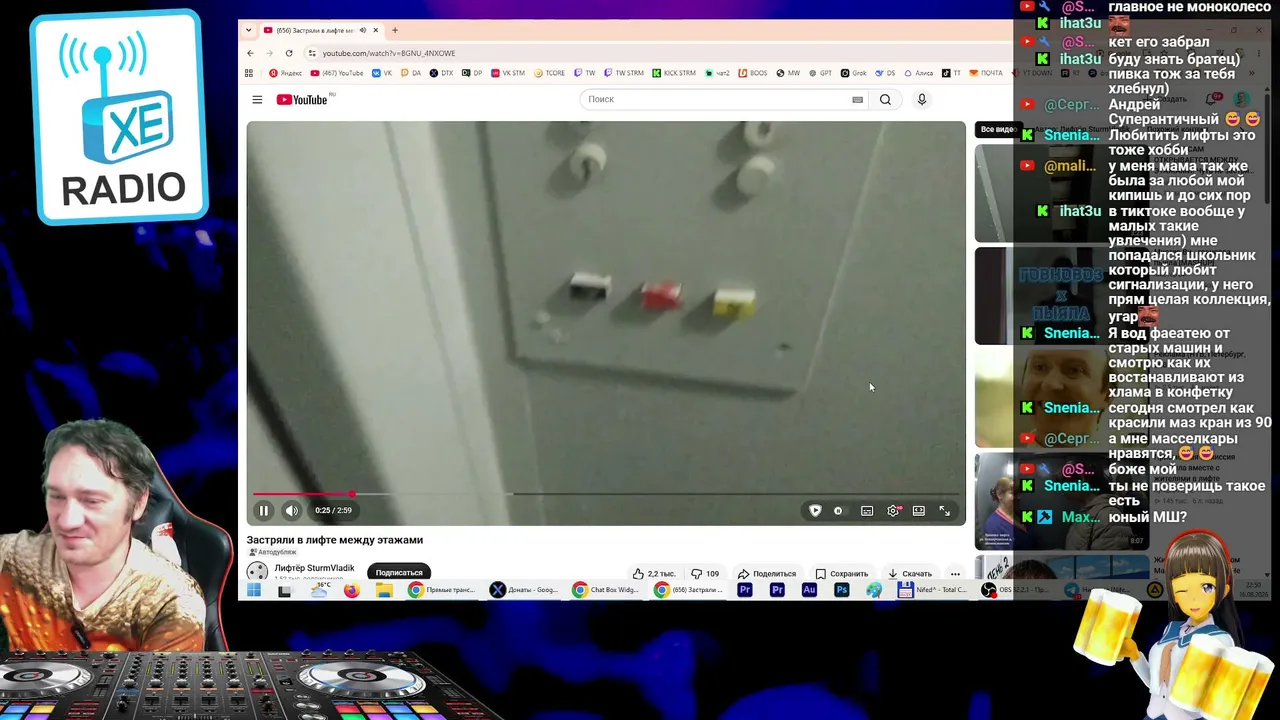The height and width of the screenshot is (720, 1280).
Task: Open the (467) YouTube bookmark
Action: click(337, 73)
